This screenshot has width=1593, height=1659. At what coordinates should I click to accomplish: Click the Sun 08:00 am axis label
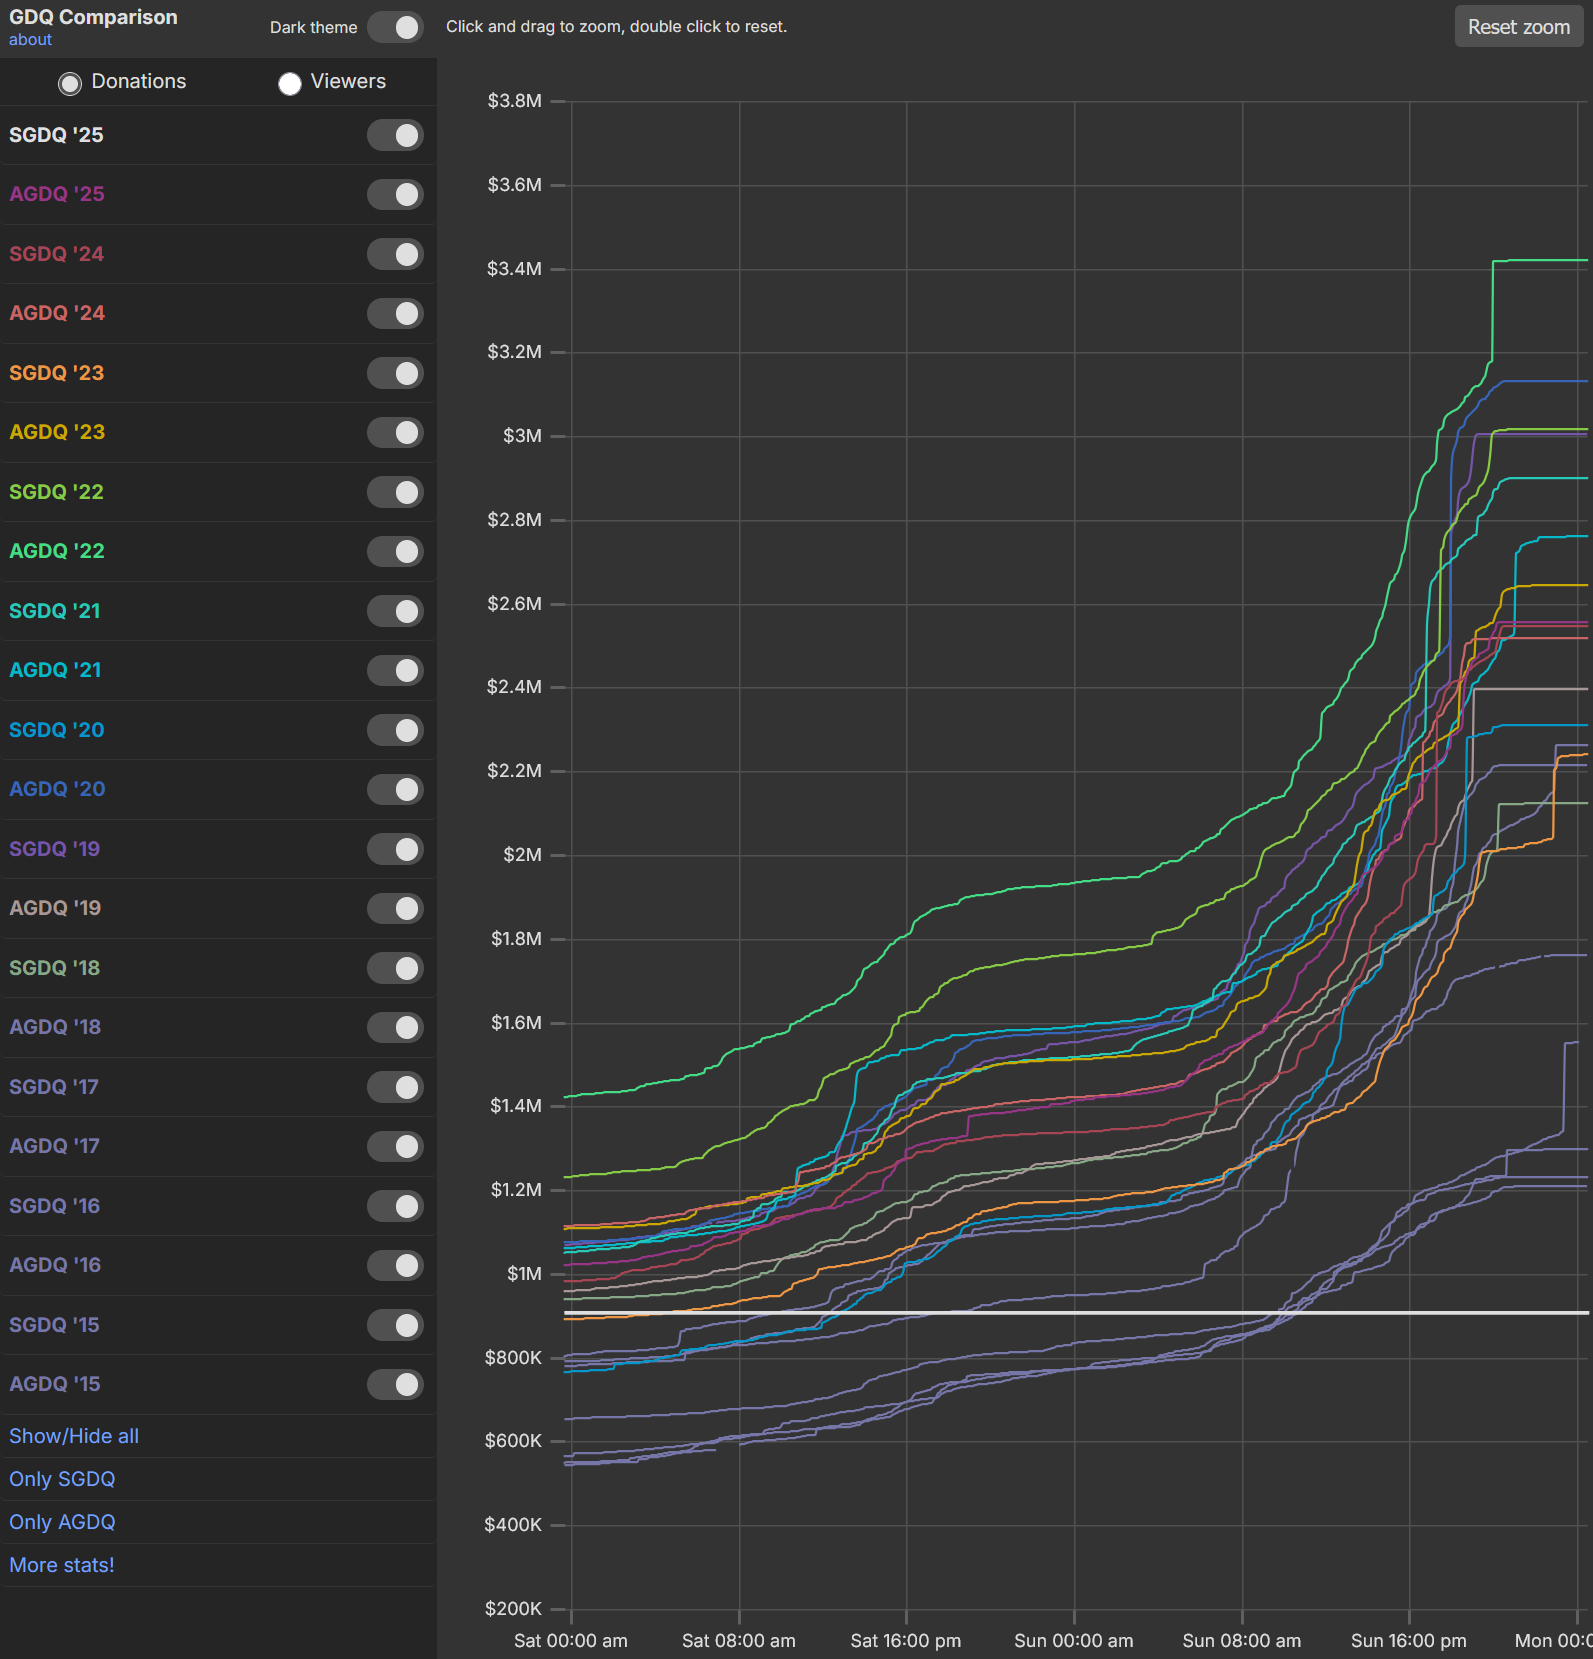coord(1242,1641)
